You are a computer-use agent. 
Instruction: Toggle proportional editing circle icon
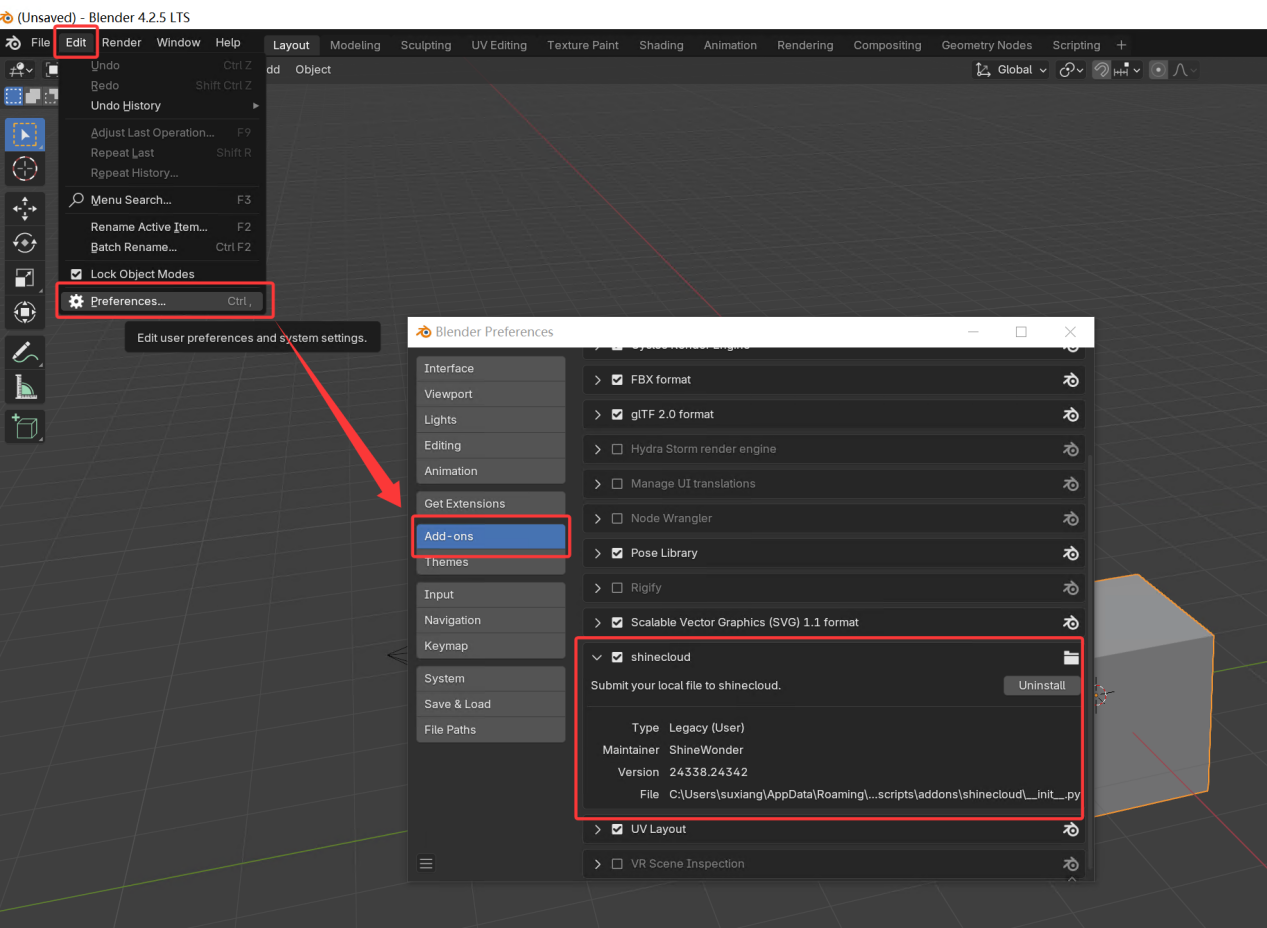tap(1158, 70)
